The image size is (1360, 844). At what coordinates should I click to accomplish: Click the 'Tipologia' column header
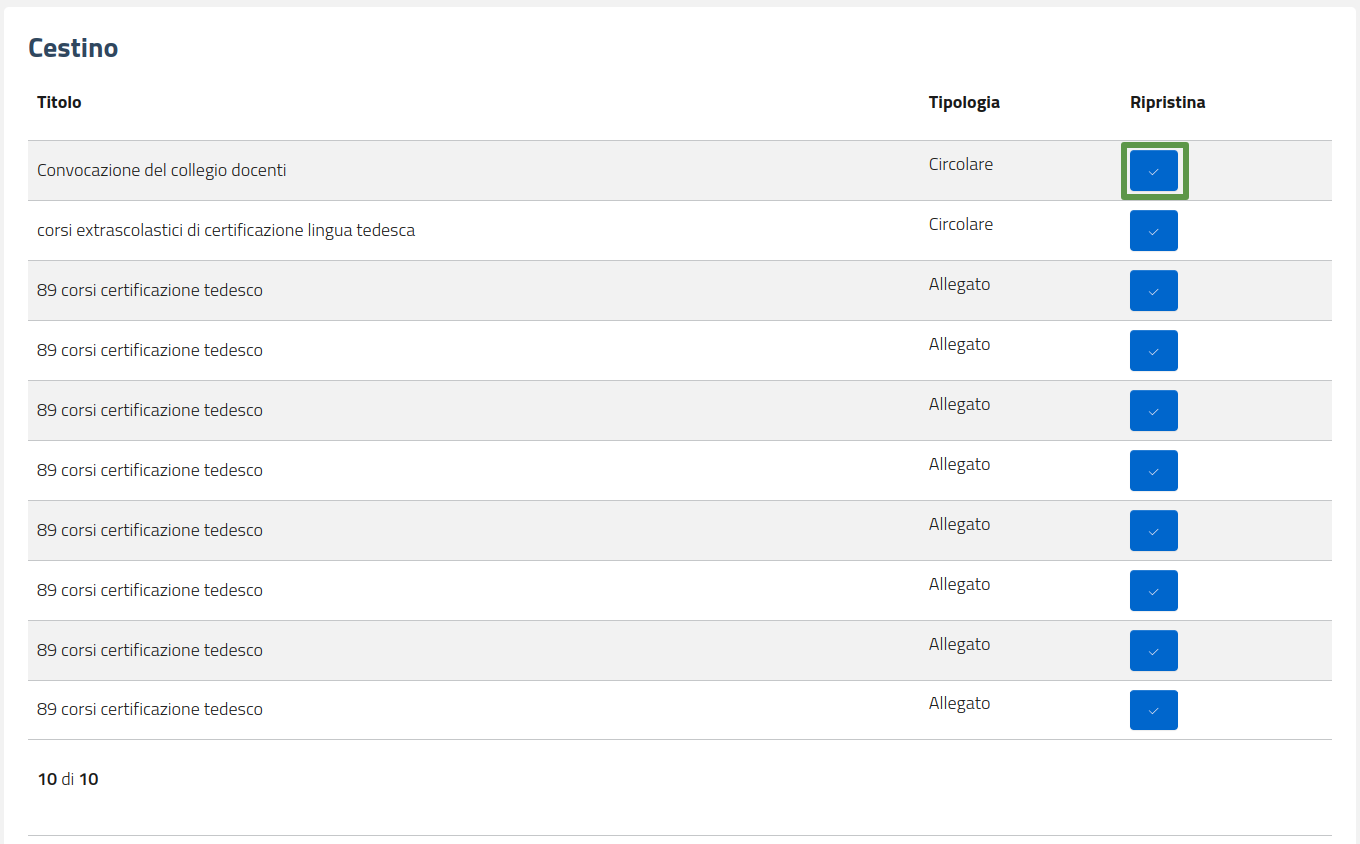point(963,102)
